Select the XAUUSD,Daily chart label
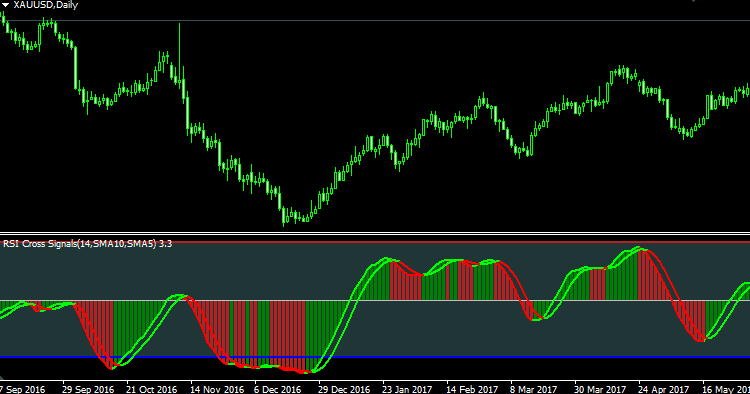750x394 pixels. click(x=45, y=5)
